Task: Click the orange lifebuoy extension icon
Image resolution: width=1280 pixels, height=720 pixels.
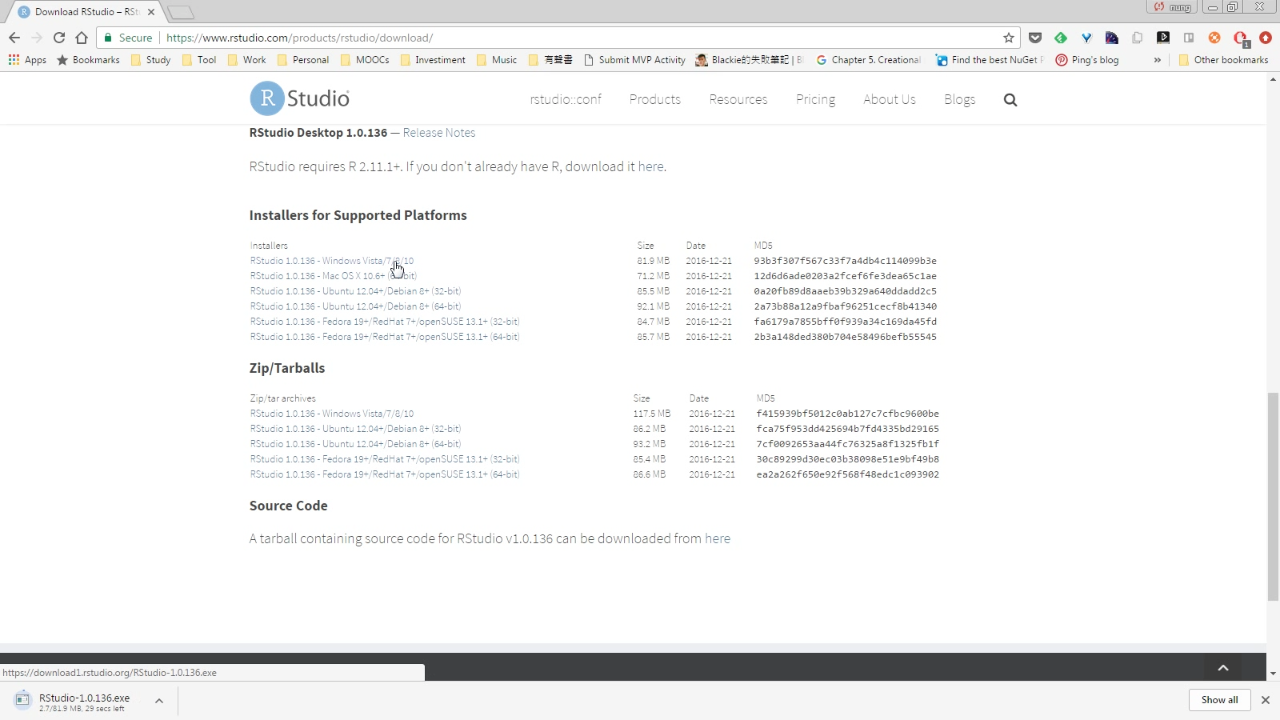Action: click(1214, 38)
